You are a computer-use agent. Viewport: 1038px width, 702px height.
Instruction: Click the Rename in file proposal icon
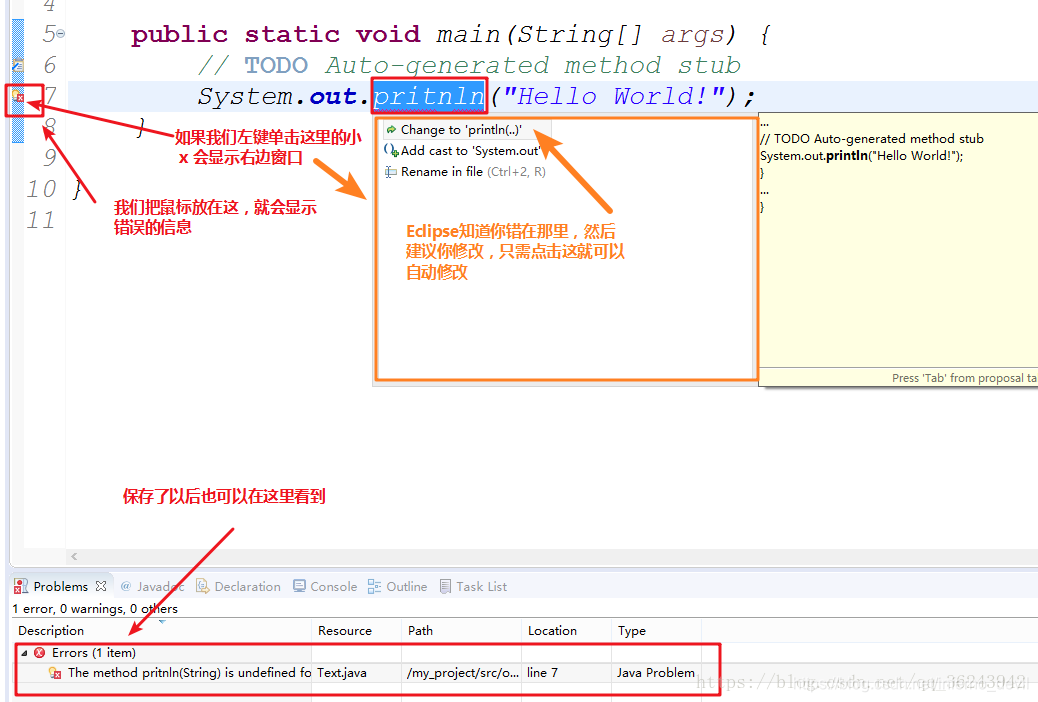(391, 172)
